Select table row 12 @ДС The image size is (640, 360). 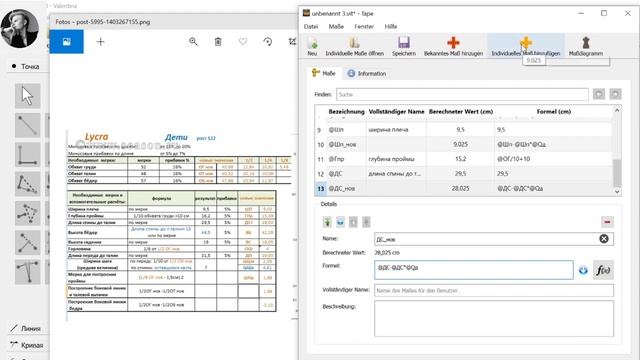pos(464,173)
